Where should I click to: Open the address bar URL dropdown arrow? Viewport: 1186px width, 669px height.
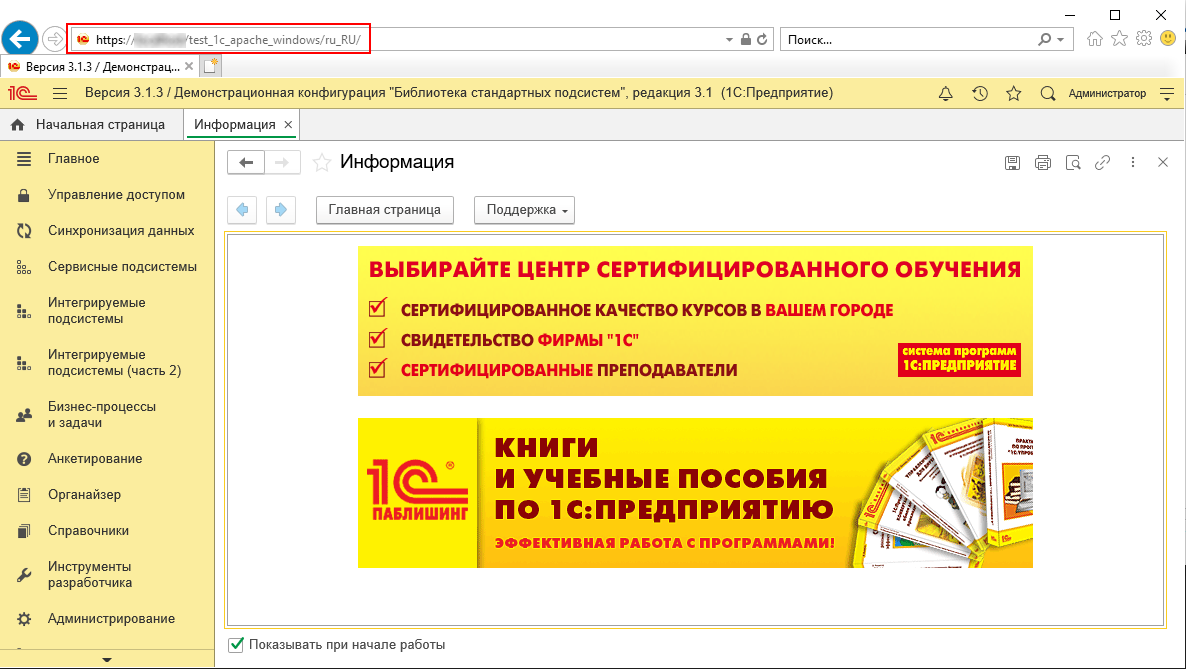[728, 40]
